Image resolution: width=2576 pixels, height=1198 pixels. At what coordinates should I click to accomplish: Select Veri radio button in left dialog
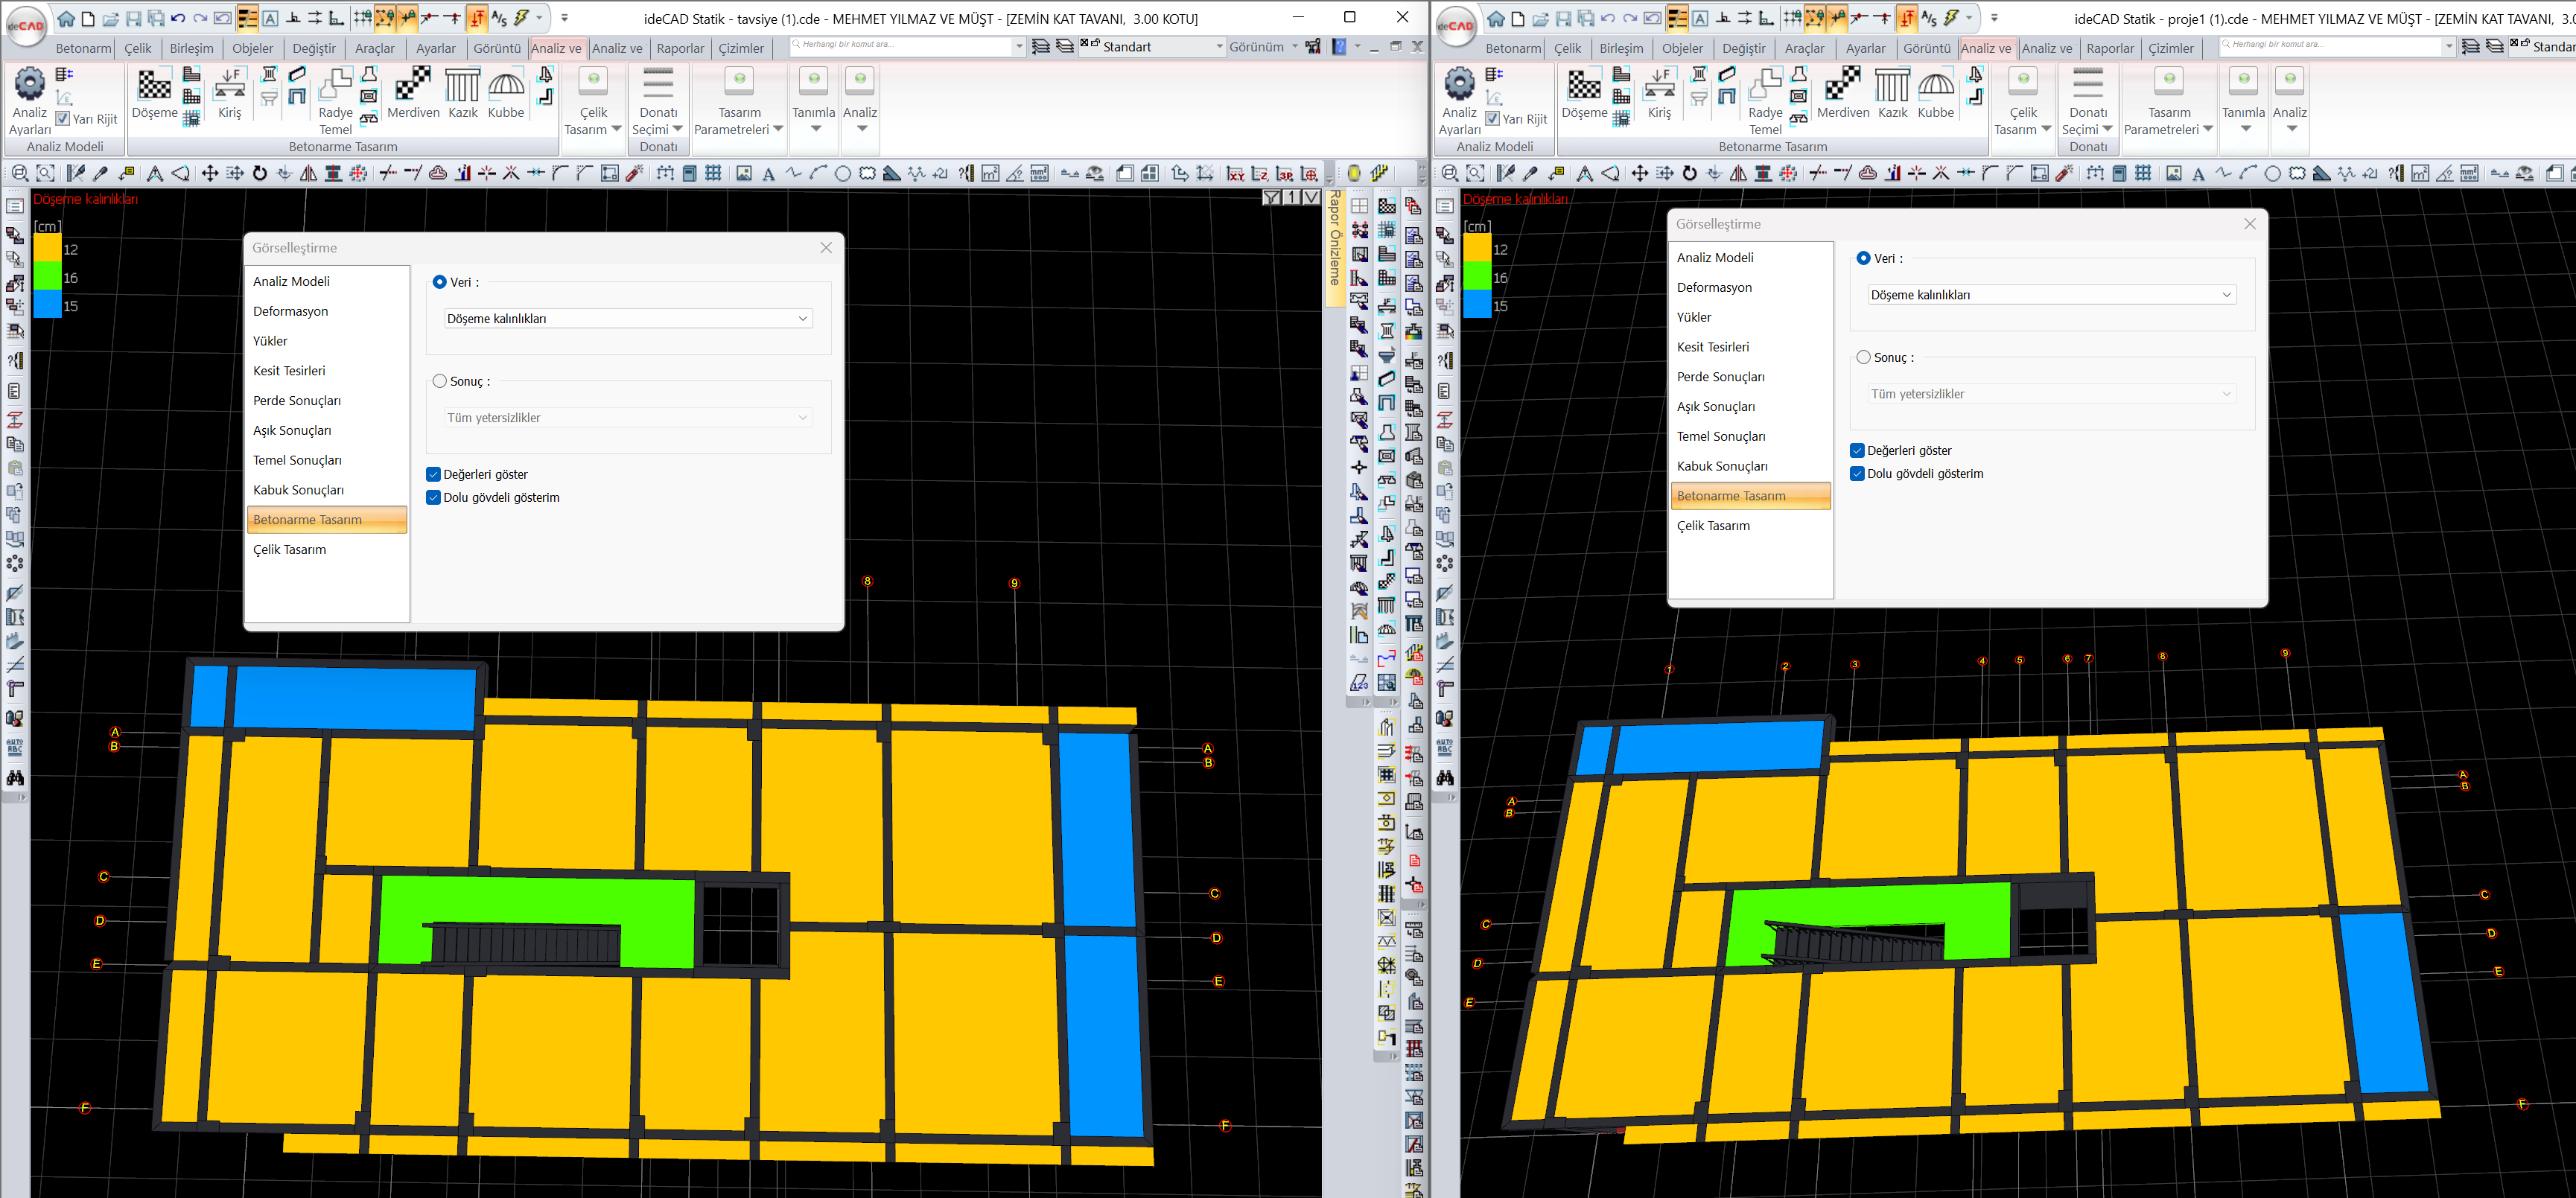click(x=440, y=282)
